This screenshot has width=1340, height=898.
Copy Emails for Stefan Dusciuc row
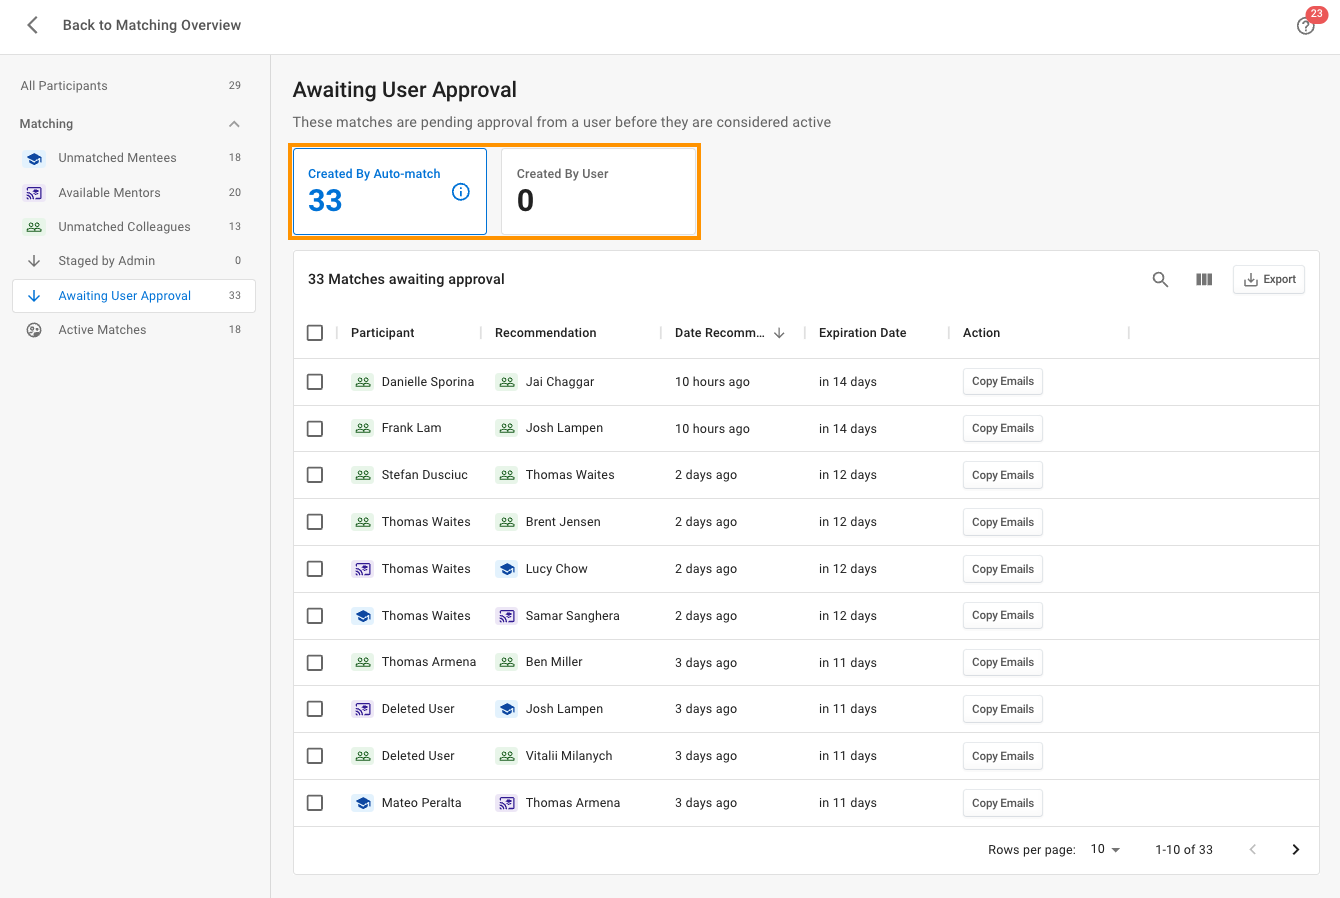point(1003,475)
